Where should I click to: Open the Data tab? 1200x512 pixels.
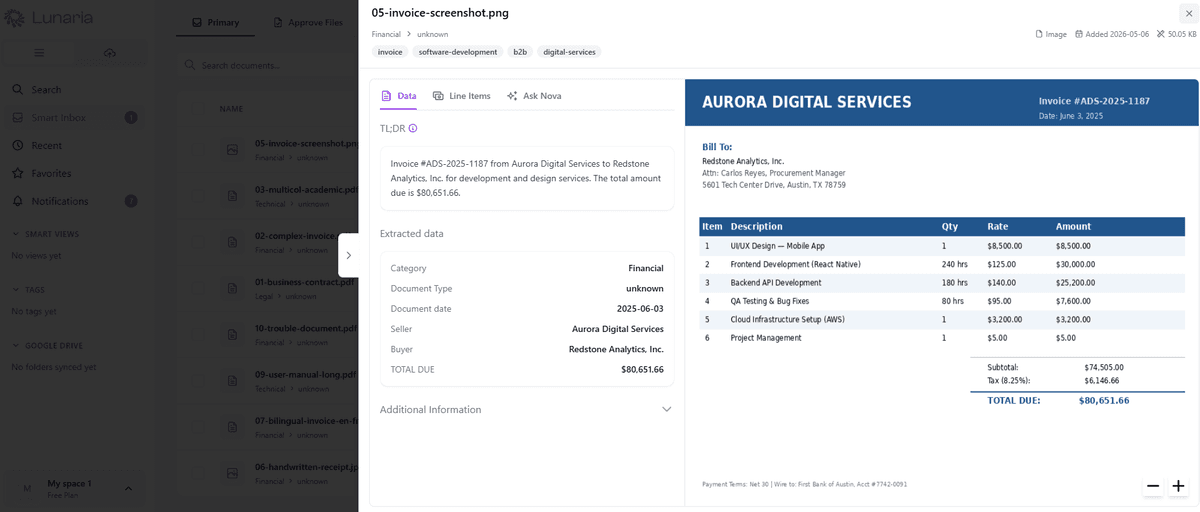pos(399,96)
